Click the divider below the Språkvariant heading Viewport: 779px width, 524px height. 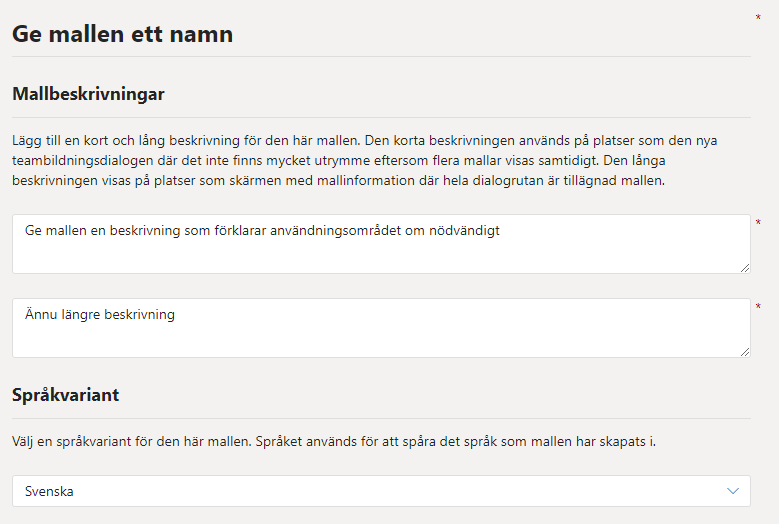point(381,418)
